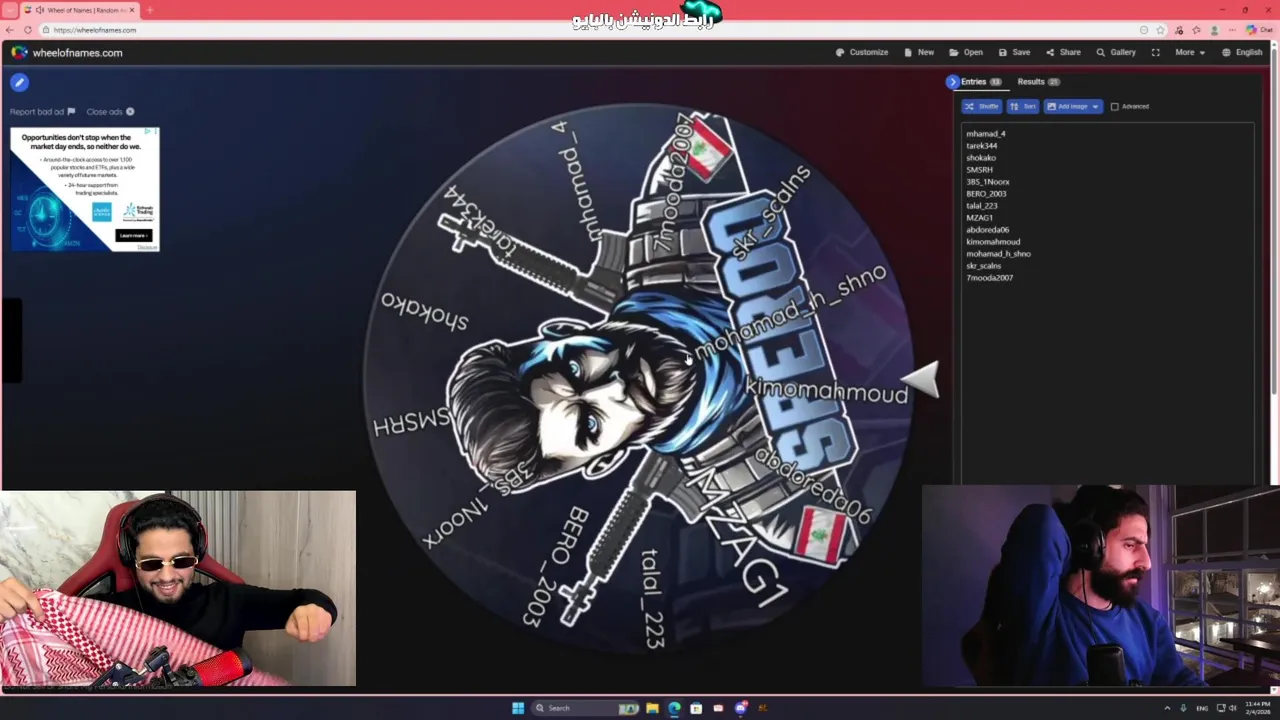
Task: Click the entry 3BS_1Noorx in the list
Action: [x=988, y=182]
